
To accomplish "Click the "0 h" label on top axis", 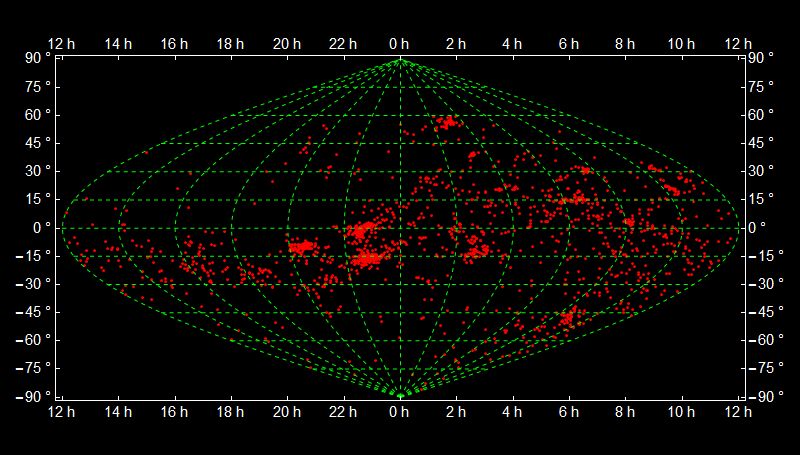I will pos(399,44).
